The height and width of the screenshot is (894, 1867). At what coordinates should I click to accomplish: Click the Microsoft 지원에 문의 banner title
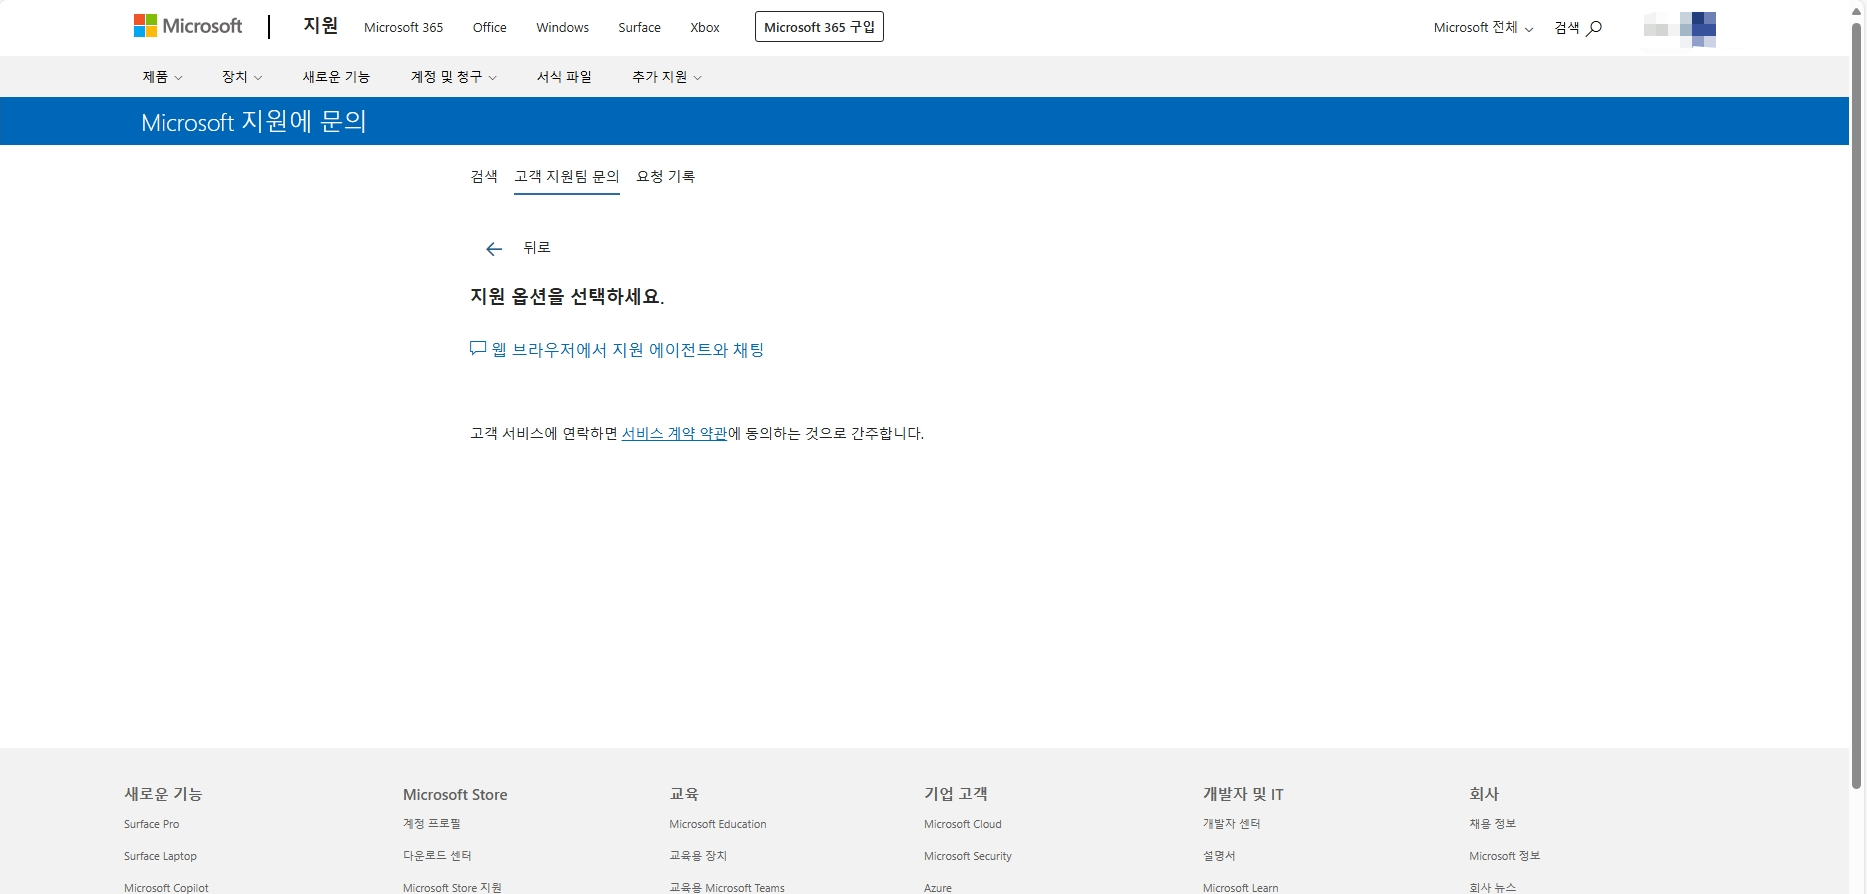[254, 122]
